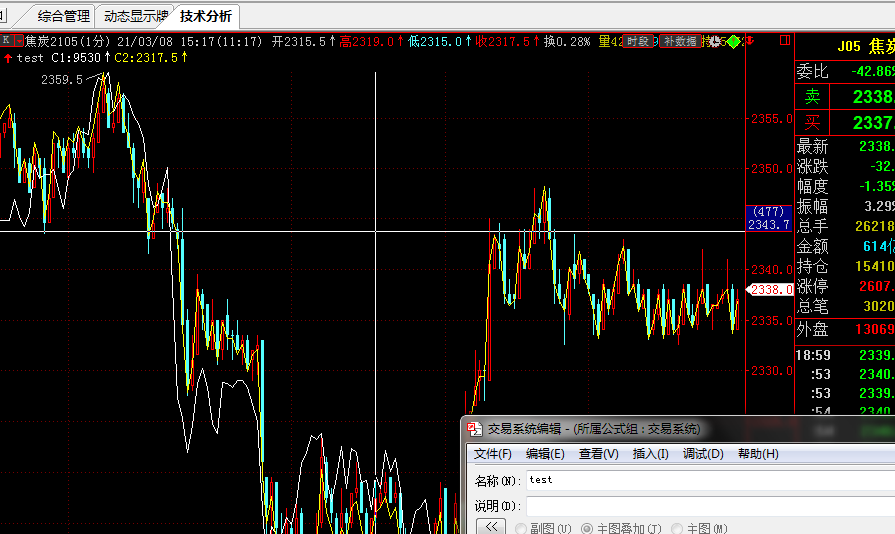
Task: Click the 总手 total volume row
Action: point(845,226)
